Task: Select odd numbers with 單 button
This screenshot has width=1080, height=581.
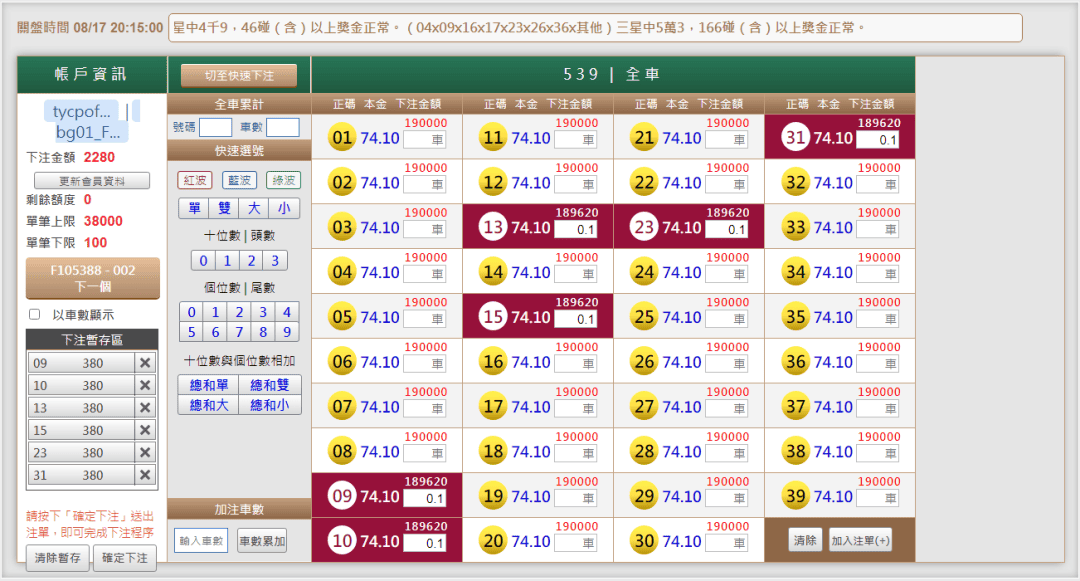Action: tap(194, 209)
